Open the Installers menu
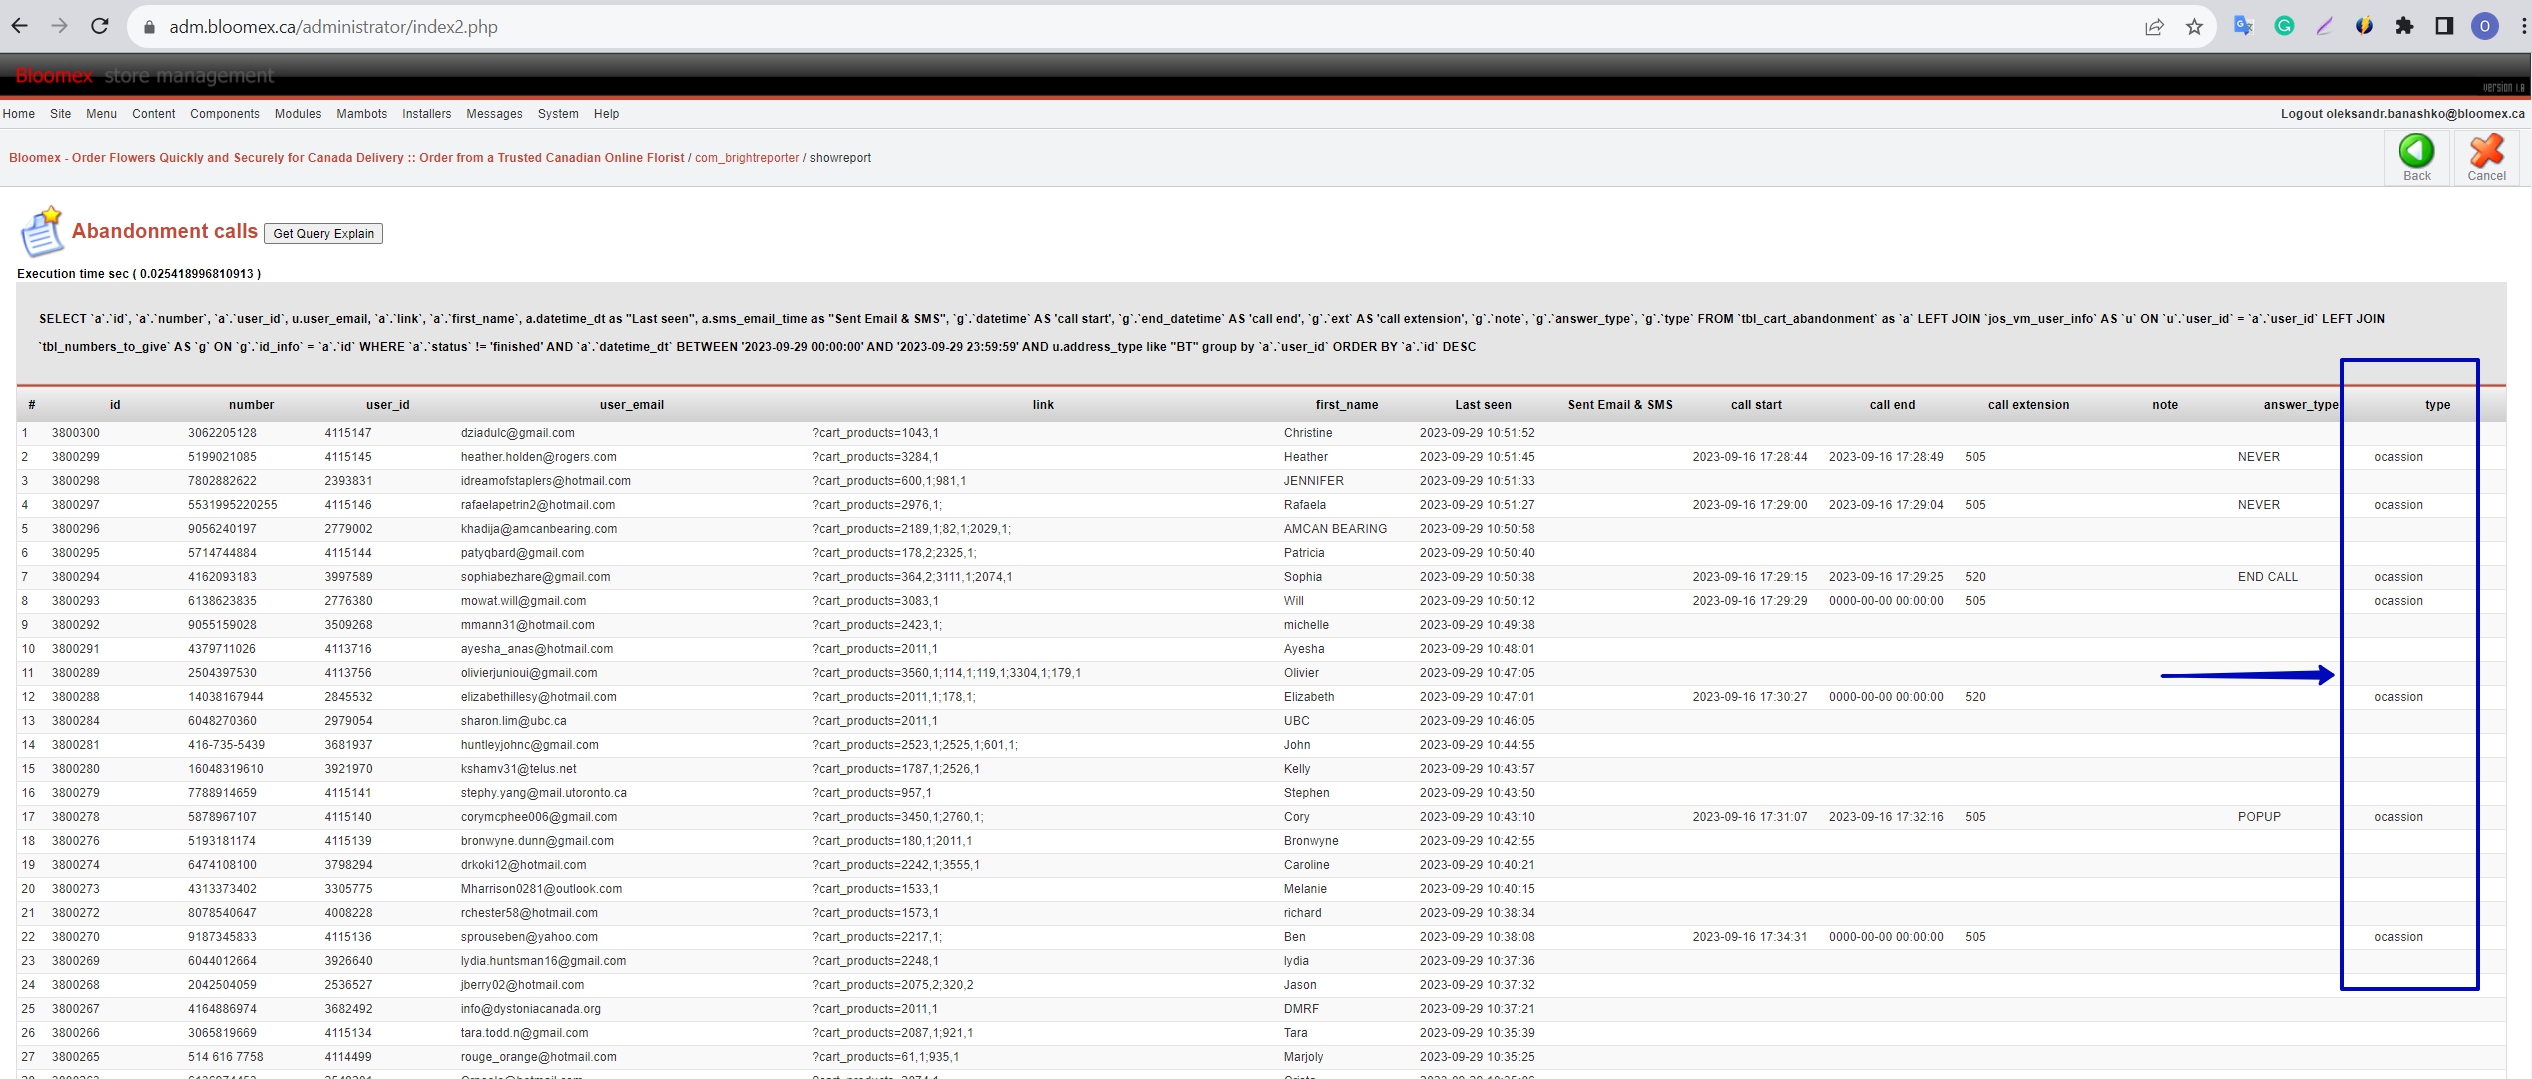 coord(427,114)
